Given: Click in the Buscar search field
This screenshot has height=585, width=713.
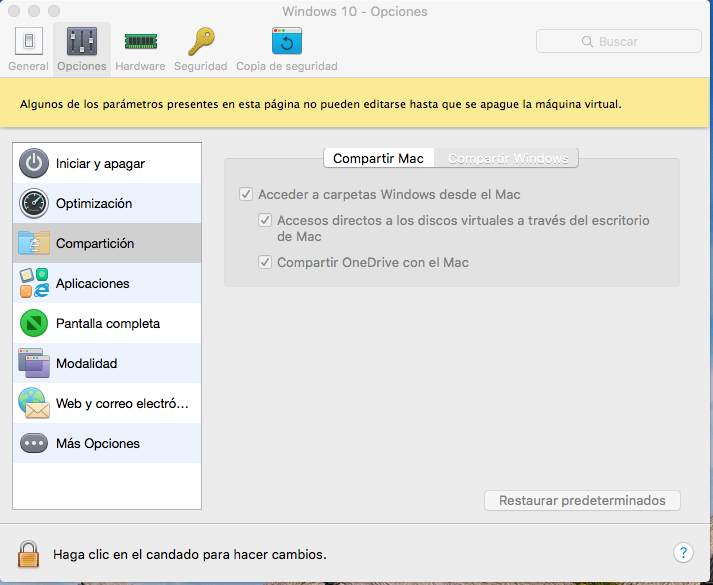Looking at the screenshot, I should click(x=619, y=41).
